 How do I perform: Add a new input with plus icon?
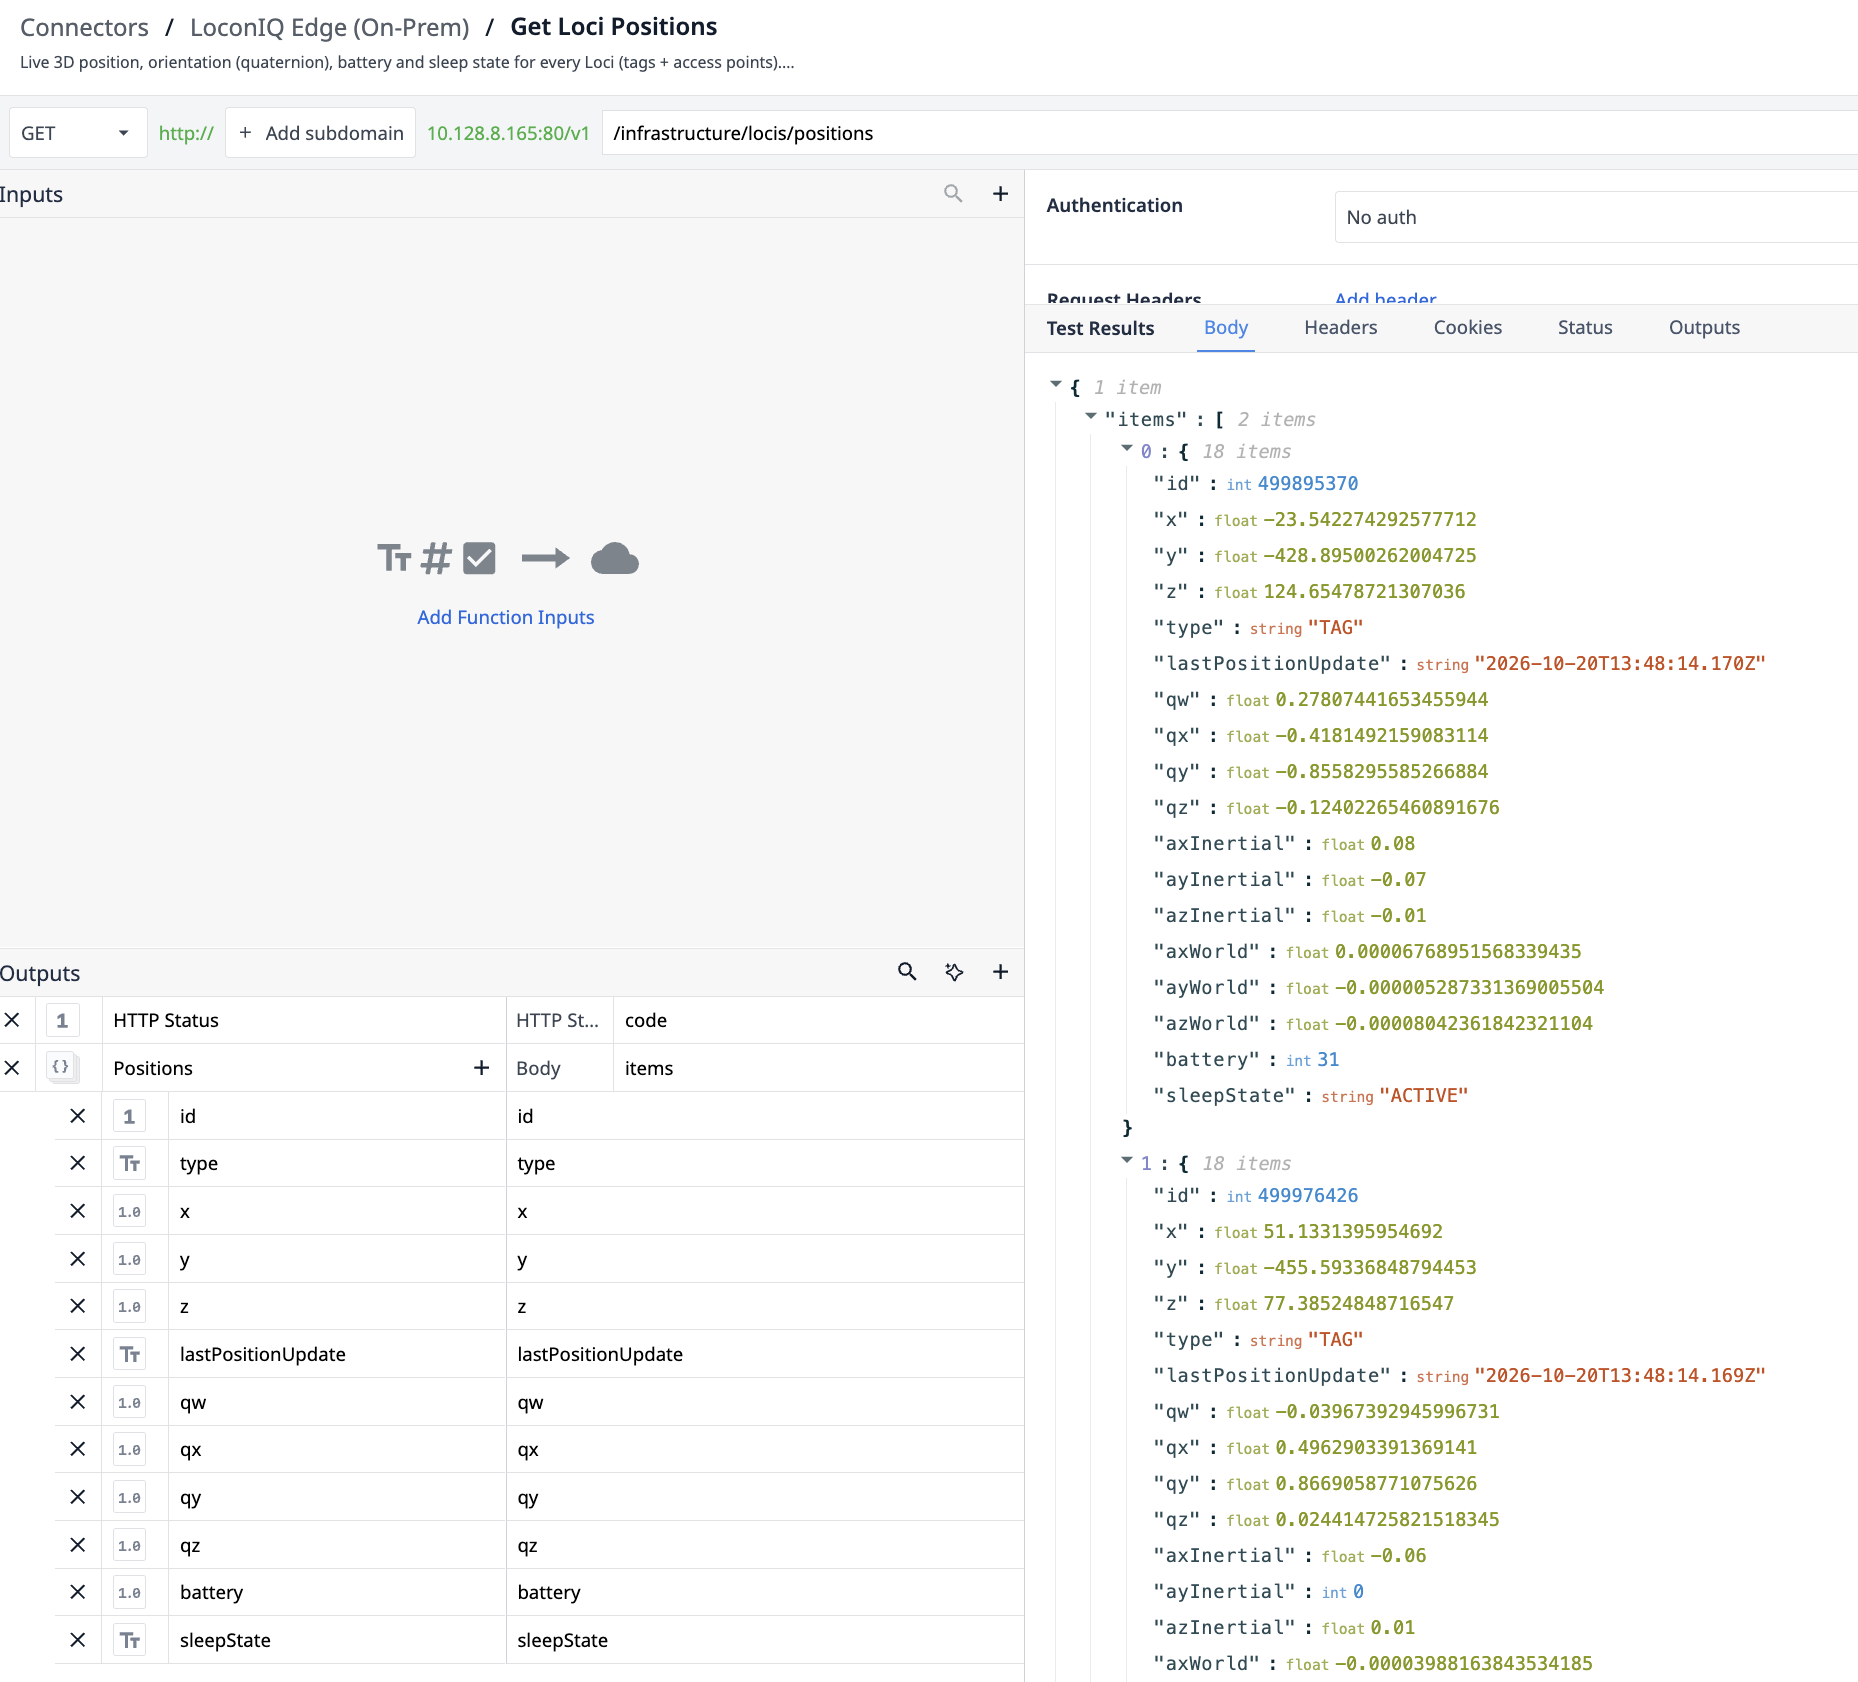(1000, 194)
